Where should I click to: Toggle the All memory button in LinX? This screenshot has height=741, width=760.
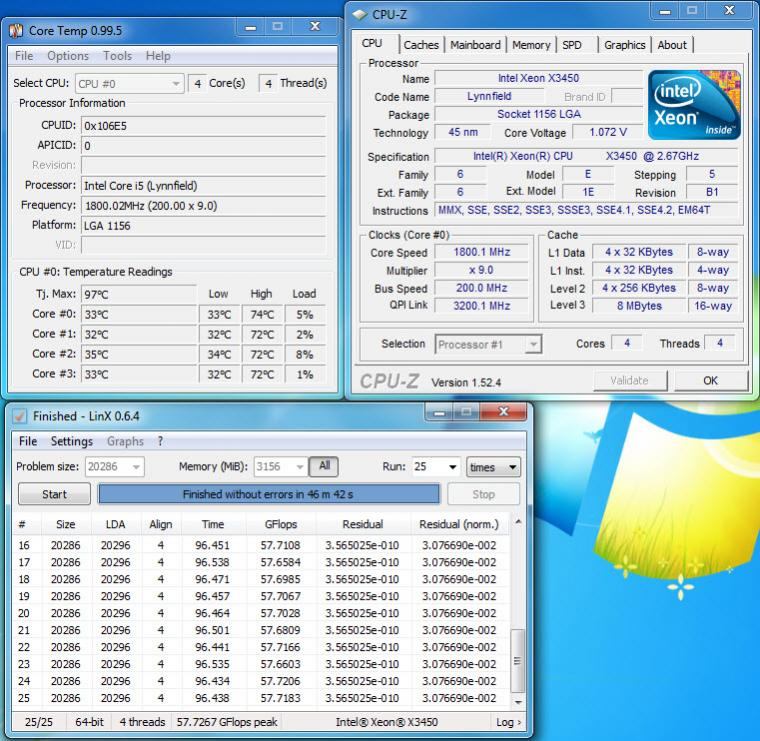point(324,466)
